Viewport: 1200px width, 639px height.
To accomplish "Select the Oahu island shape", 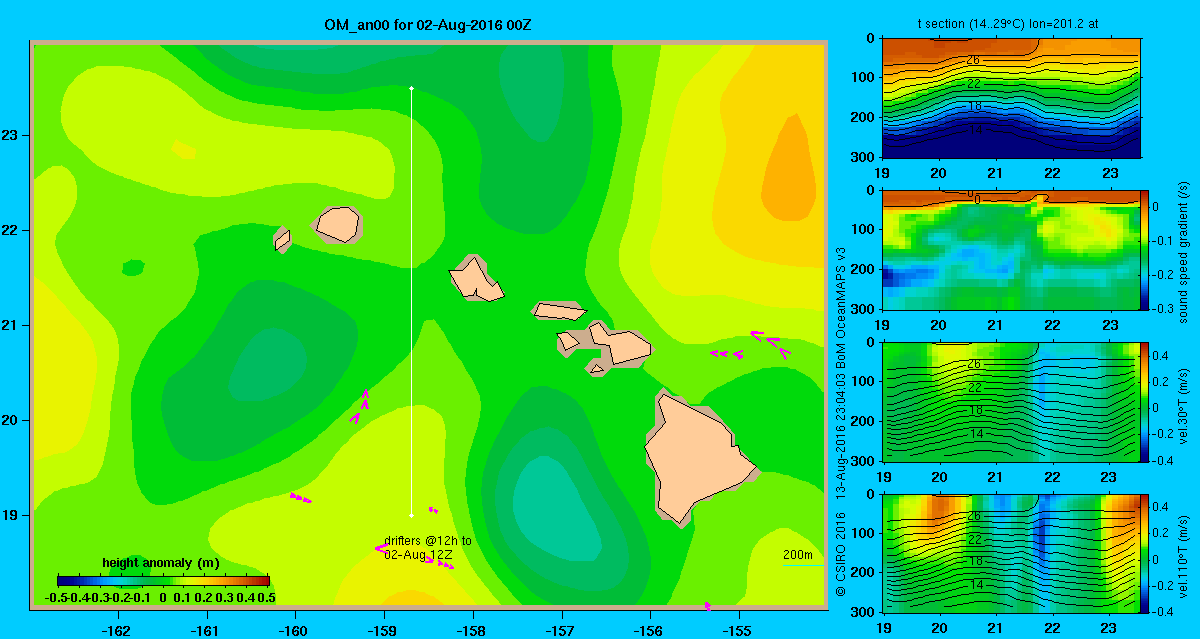I will tap(476, 279).
